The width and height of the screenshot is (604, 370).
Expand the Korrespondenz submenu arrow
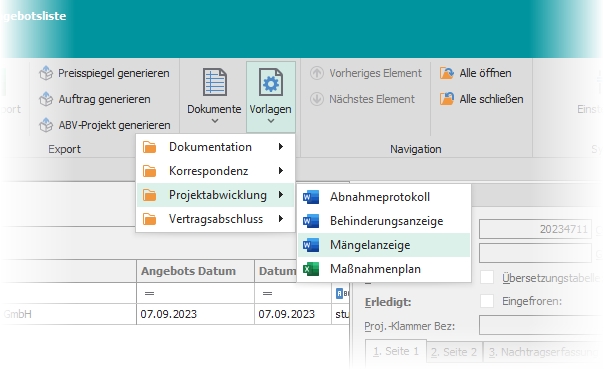pyautogui.click(x=281, y=171)
